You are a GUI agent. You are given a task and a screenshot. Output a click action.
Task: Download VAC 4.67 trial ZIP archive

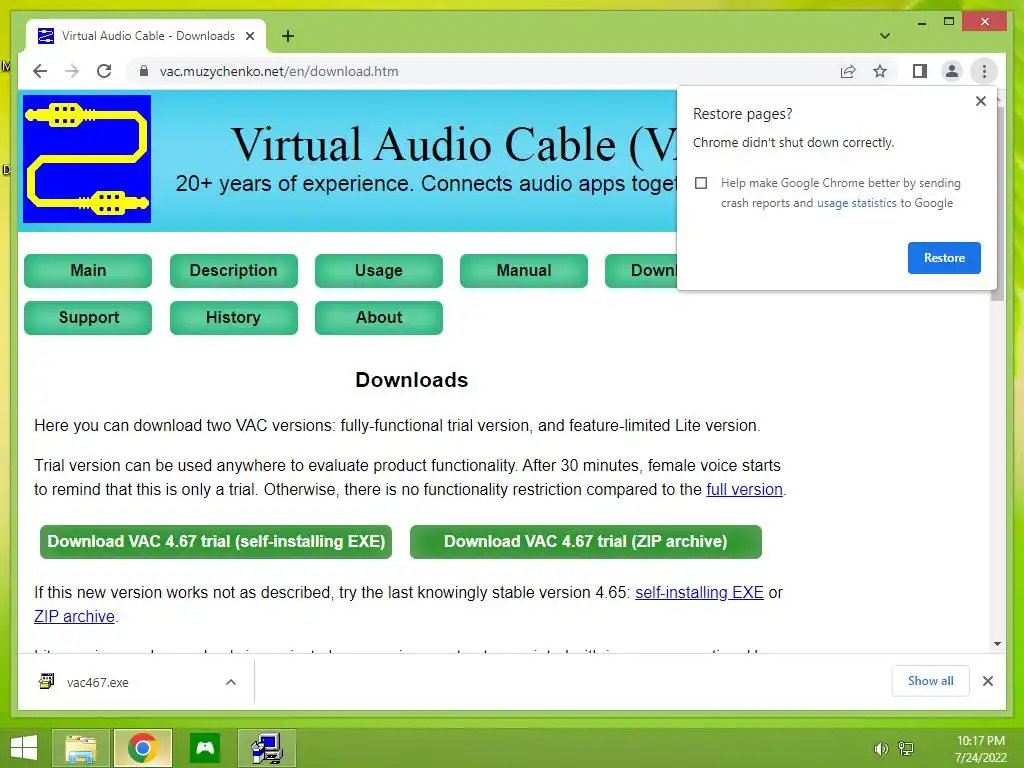click(x=586, y=541)
